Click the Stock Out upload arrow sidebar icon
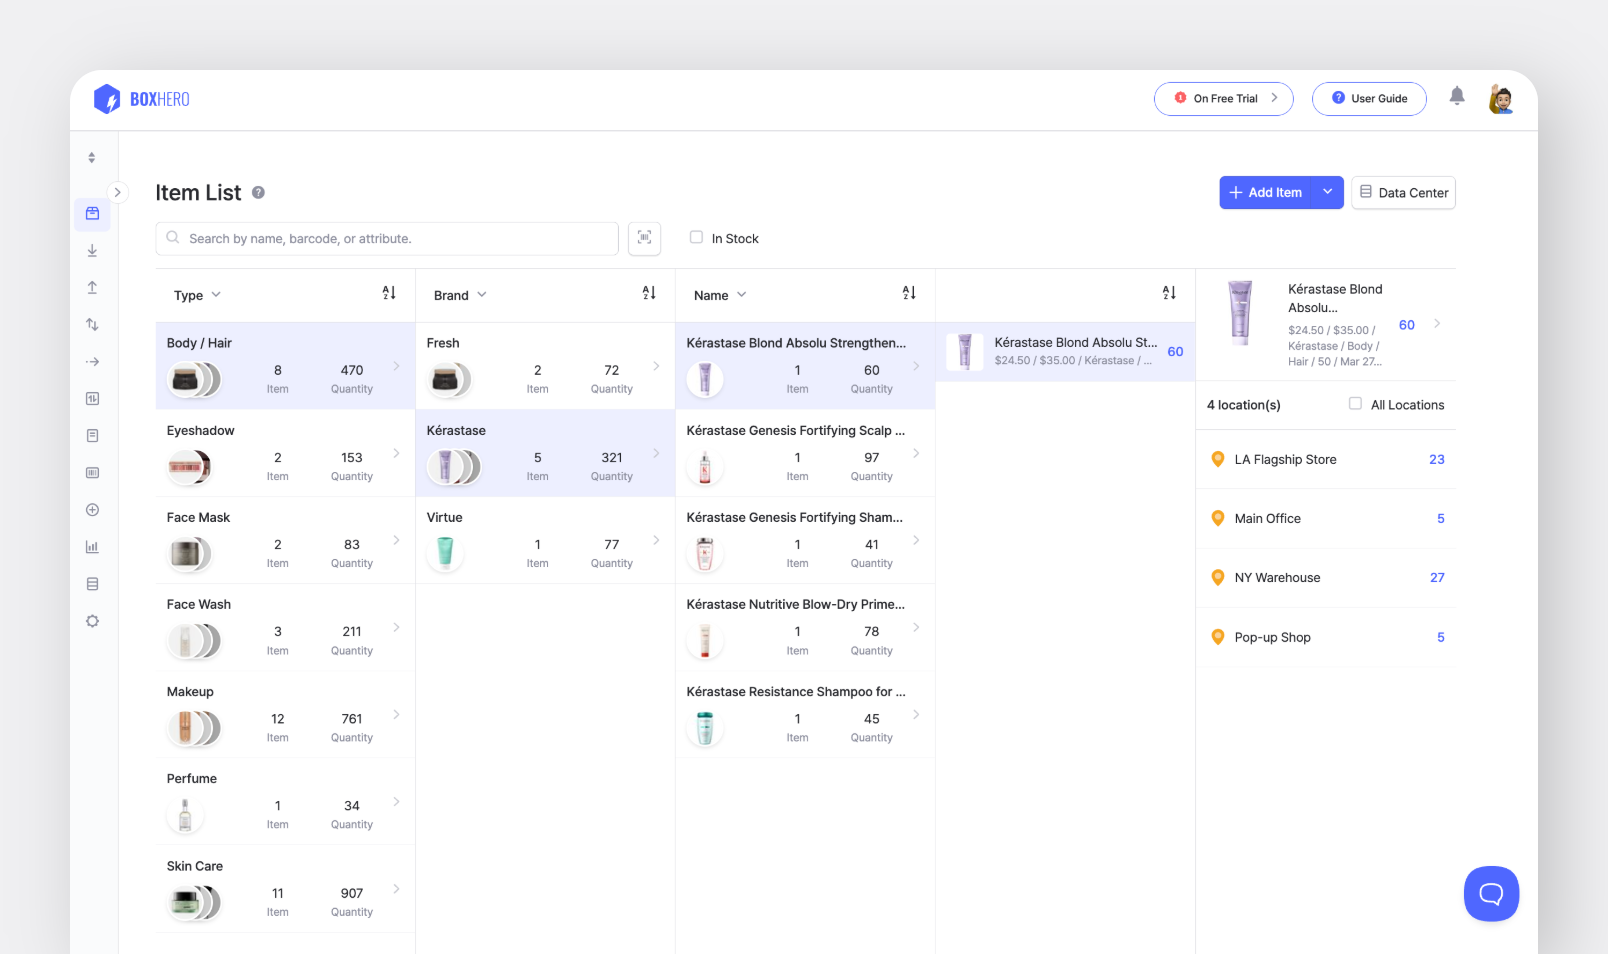The height and width of the screenshot is (954, 1608). click(x=92, y=288)
